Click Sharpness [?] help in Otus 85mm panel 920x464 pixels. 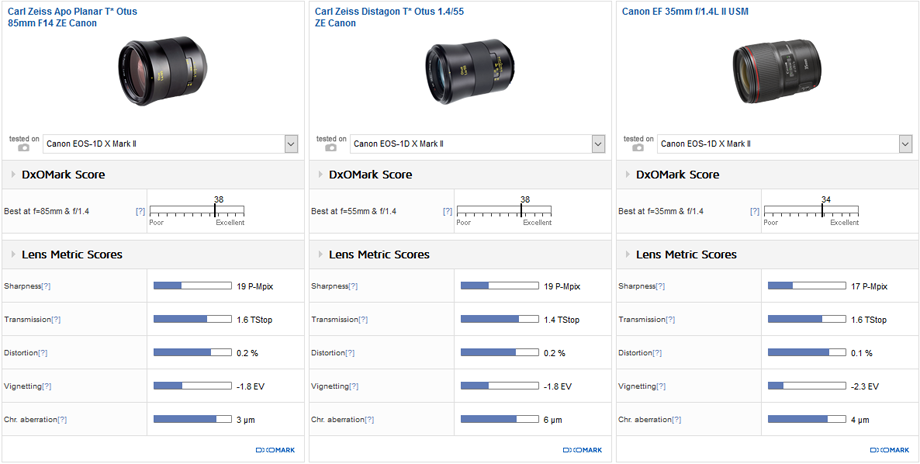click(46, 286)
